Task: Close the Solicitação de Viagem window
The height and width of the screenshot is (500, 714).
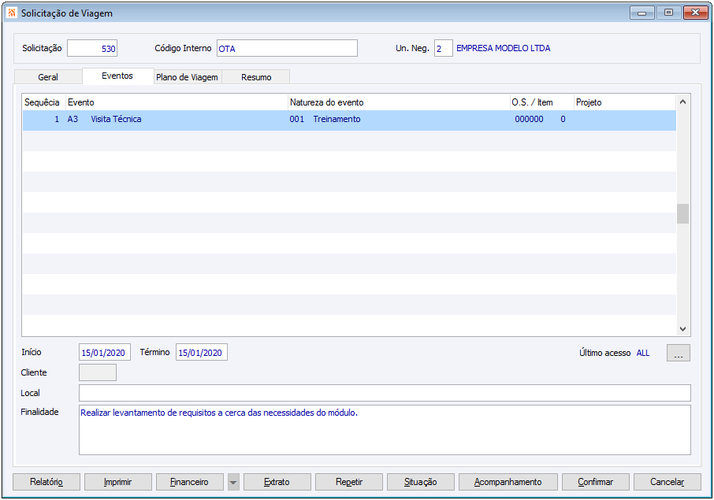Action: 695,13
